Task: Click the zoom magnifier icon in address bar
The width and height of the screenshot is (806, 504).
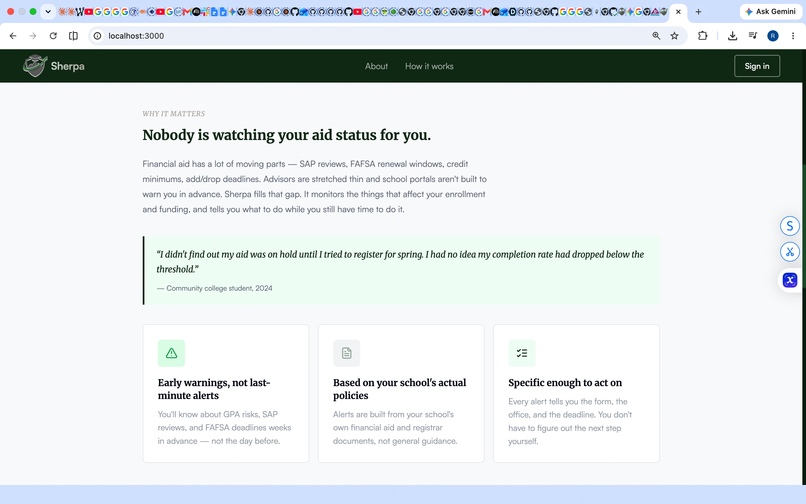Action: pos(656,36)
